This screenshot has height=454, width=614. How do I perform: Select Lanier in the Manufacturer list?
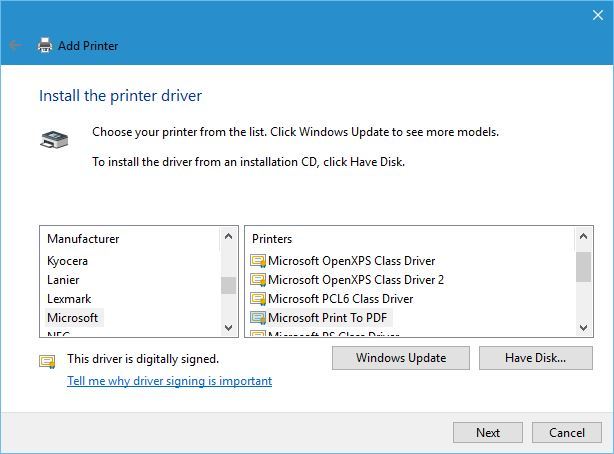click(x=63, y=280)
